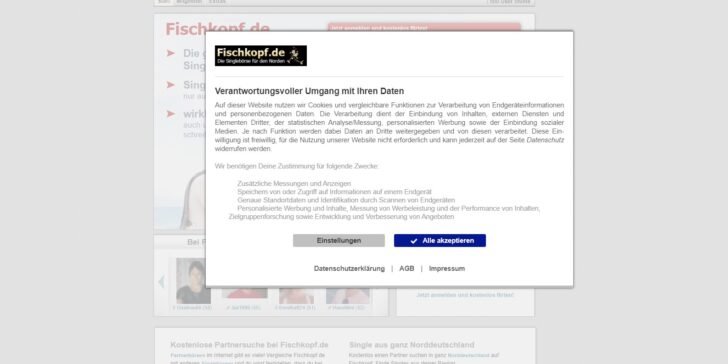Screen dimensions: 728x364
Task: Click the left carousel arrow on the background page
Action: (x=161, y=281)
